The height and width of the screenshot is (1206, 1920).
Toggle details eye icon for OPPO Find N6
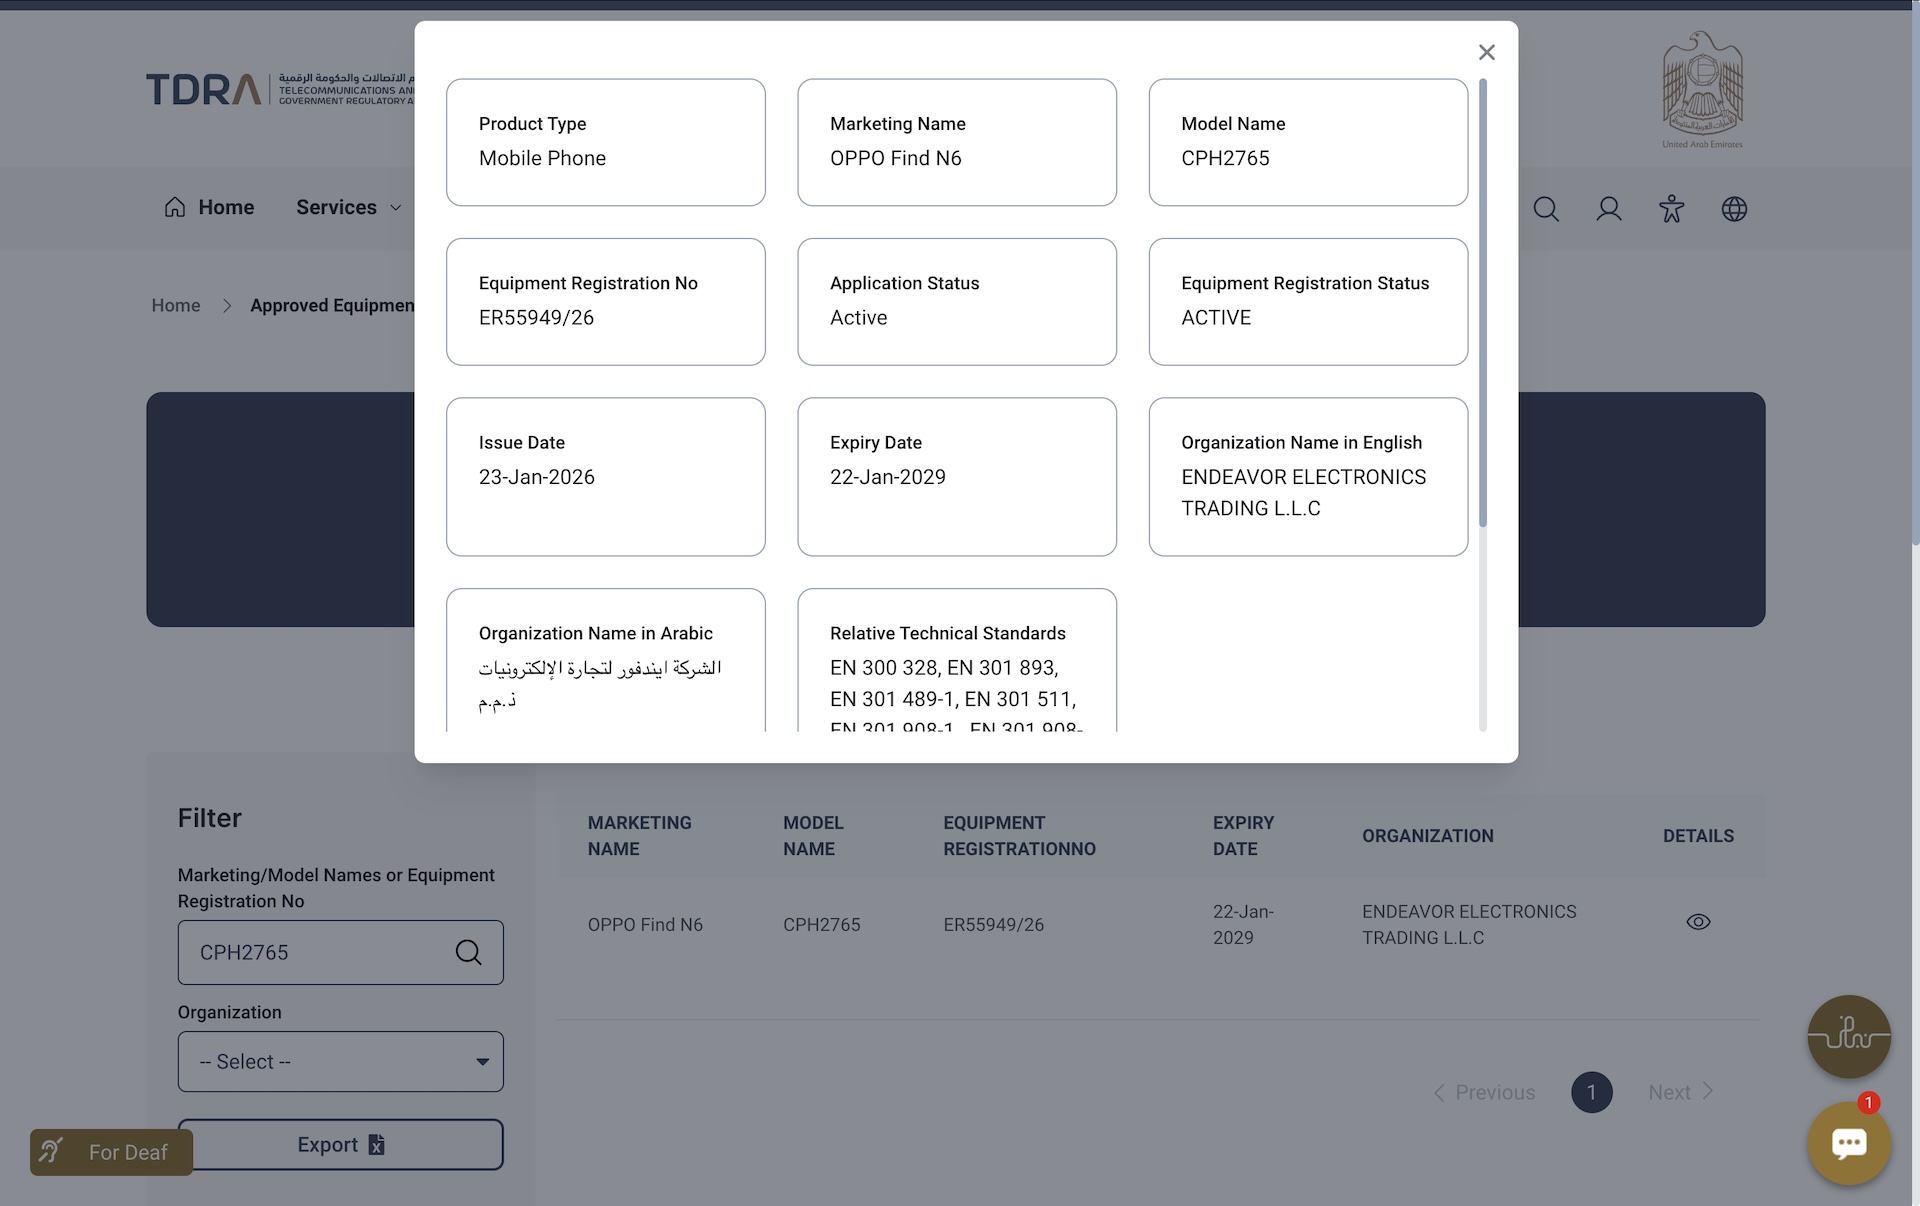coord(1698,922)
